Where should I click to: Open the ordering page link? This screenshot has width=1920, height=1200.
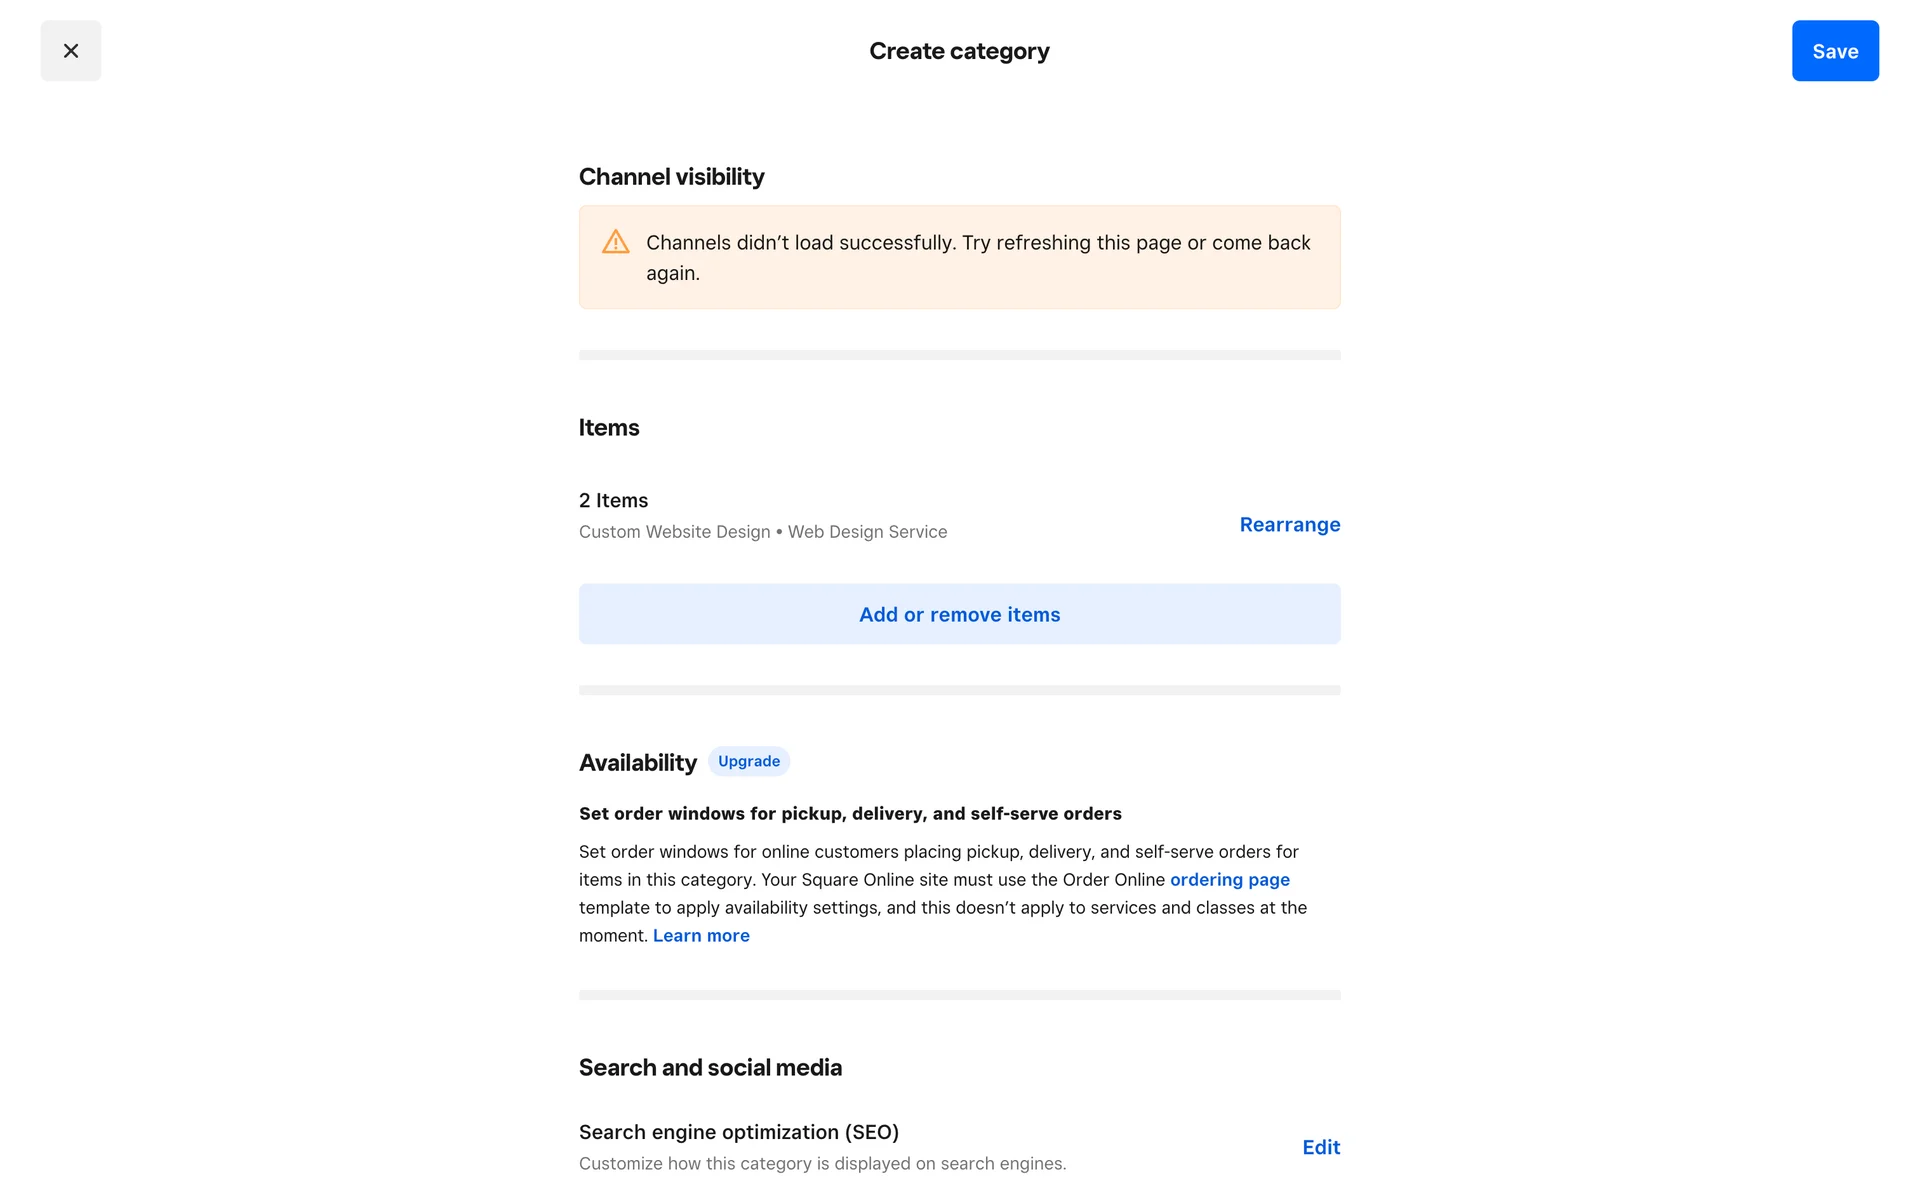point(1229,880)
